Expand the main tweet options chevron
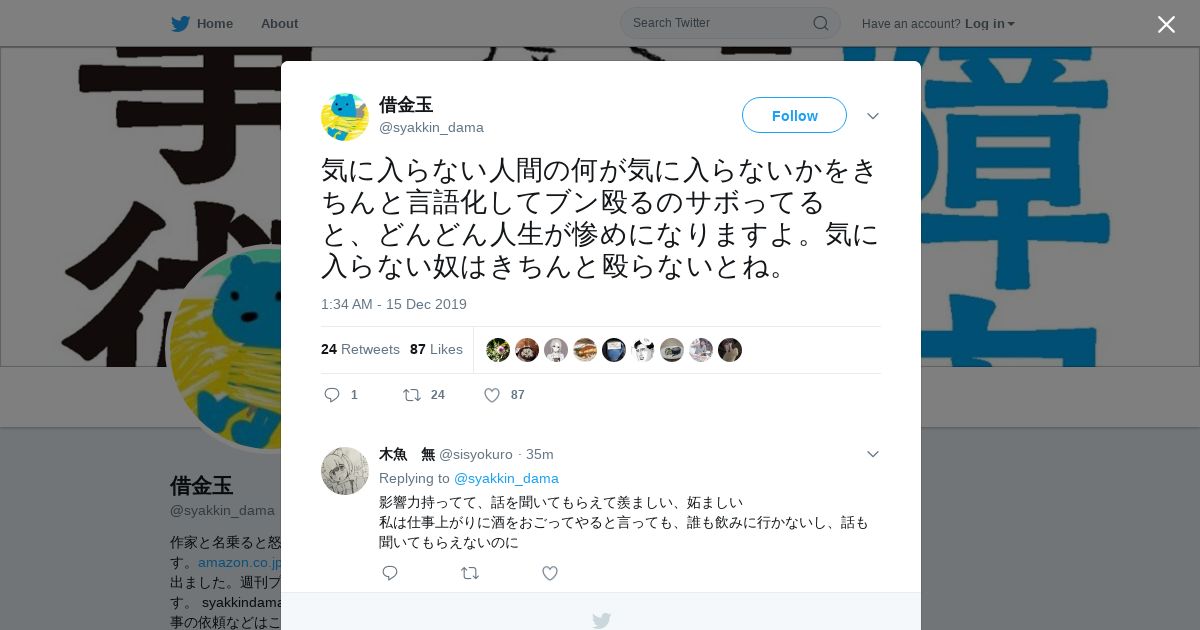The image size is (1200, 630). click(x=873, y=116)
